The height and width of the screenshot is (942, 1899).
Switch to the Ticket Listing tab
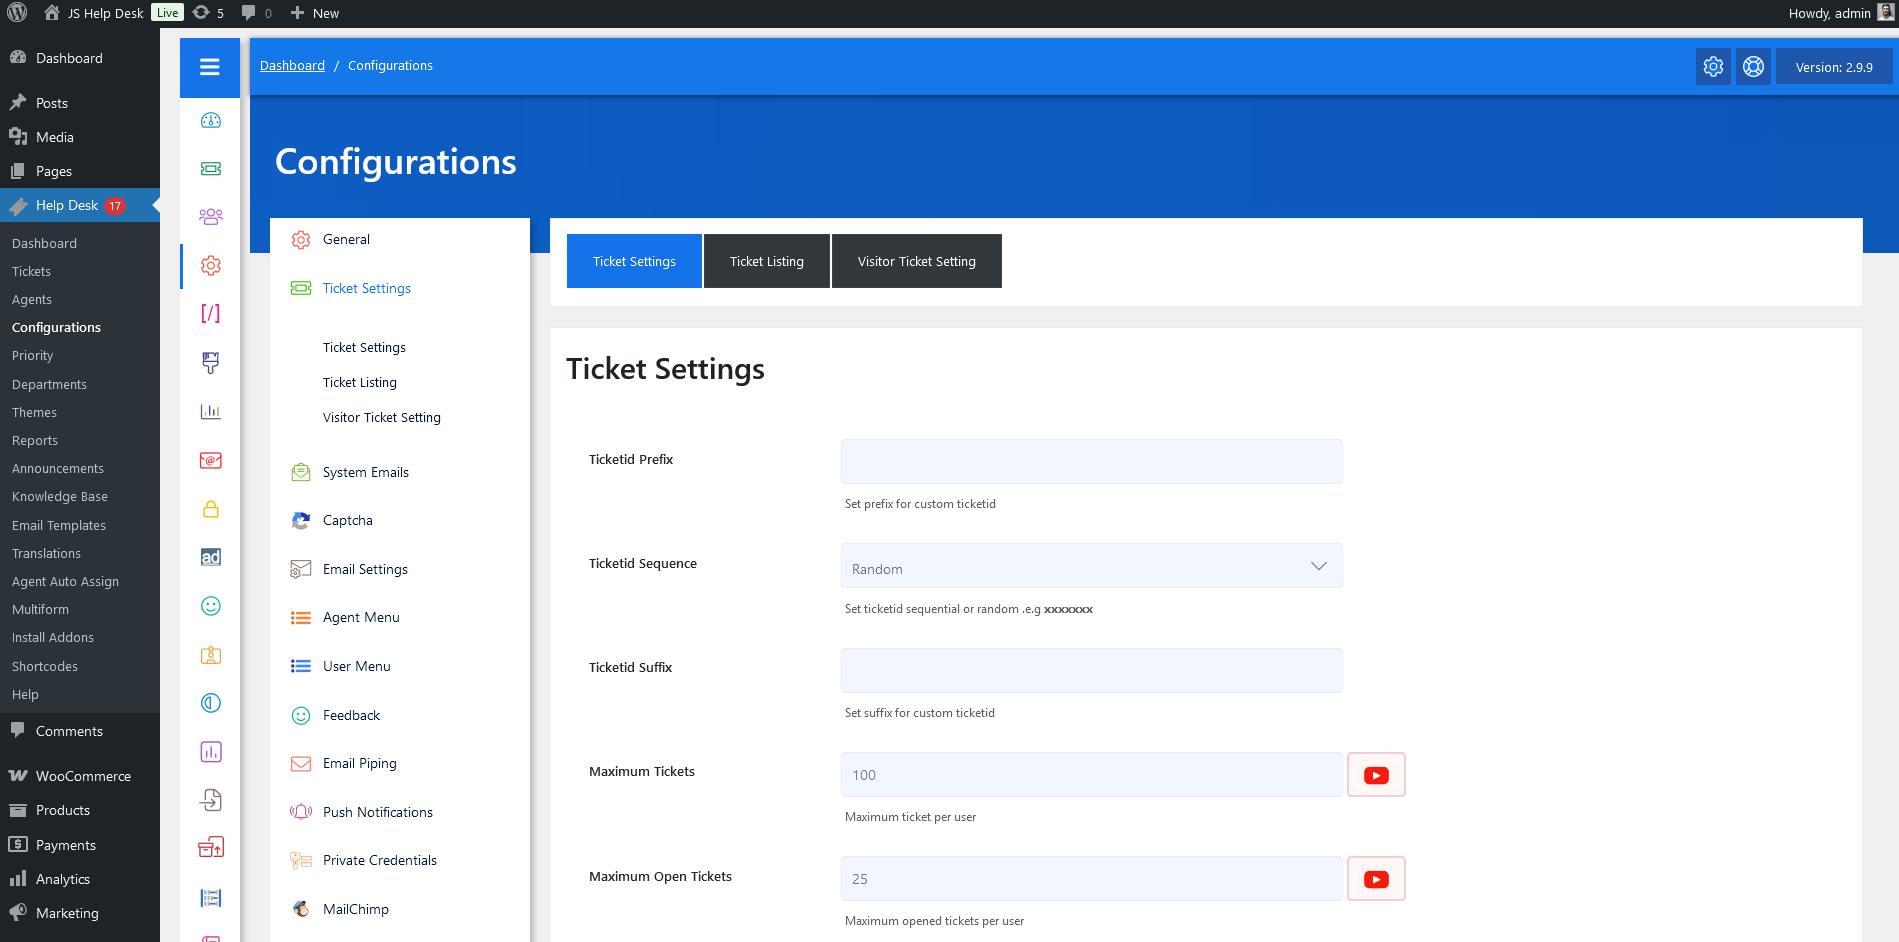click(x=766, y=261)
